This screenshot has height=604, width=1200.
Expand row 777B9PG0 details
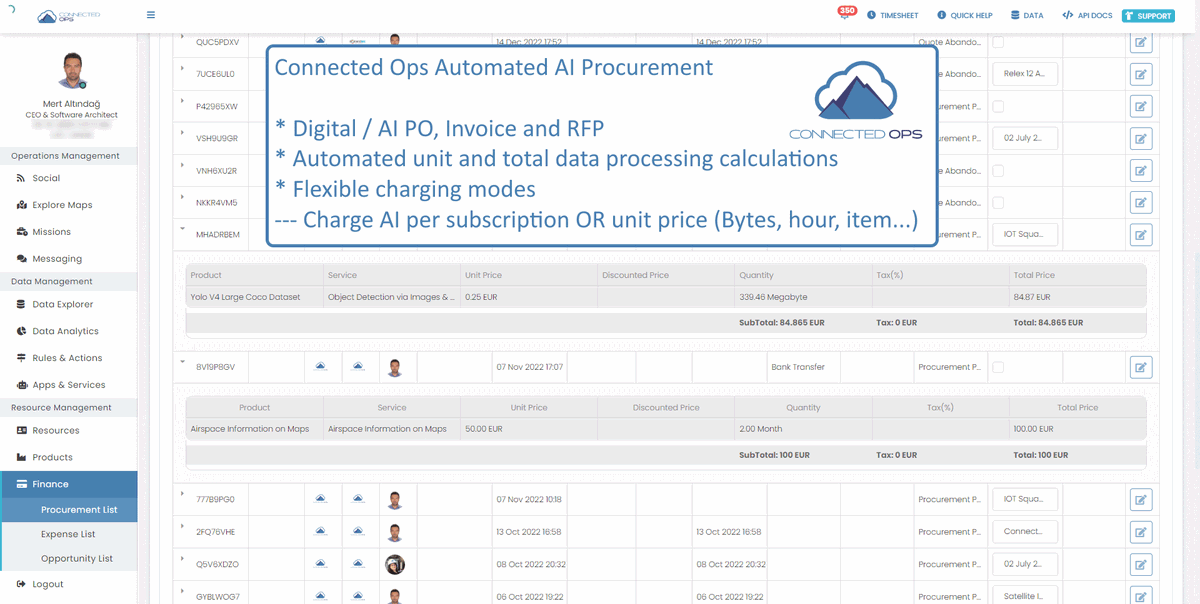point(182,494)
